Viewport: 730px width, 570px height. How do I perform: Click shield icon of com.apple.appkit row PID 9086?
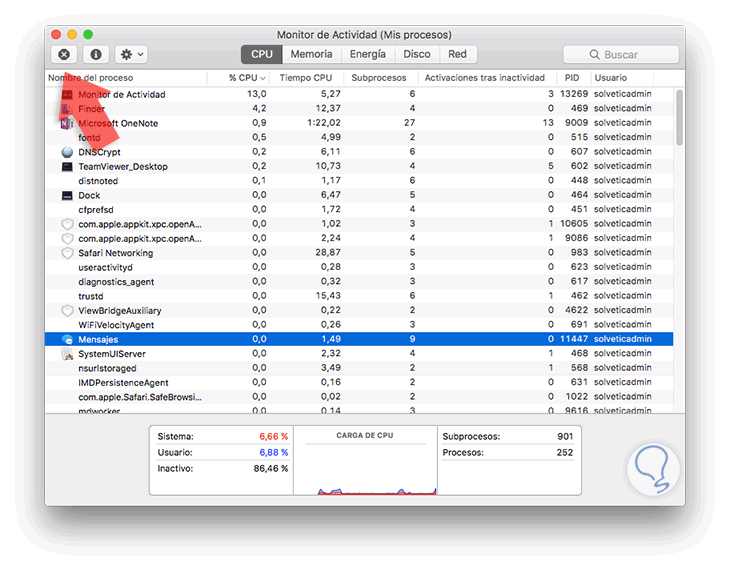pyautogui.click(x=68, y=239)
